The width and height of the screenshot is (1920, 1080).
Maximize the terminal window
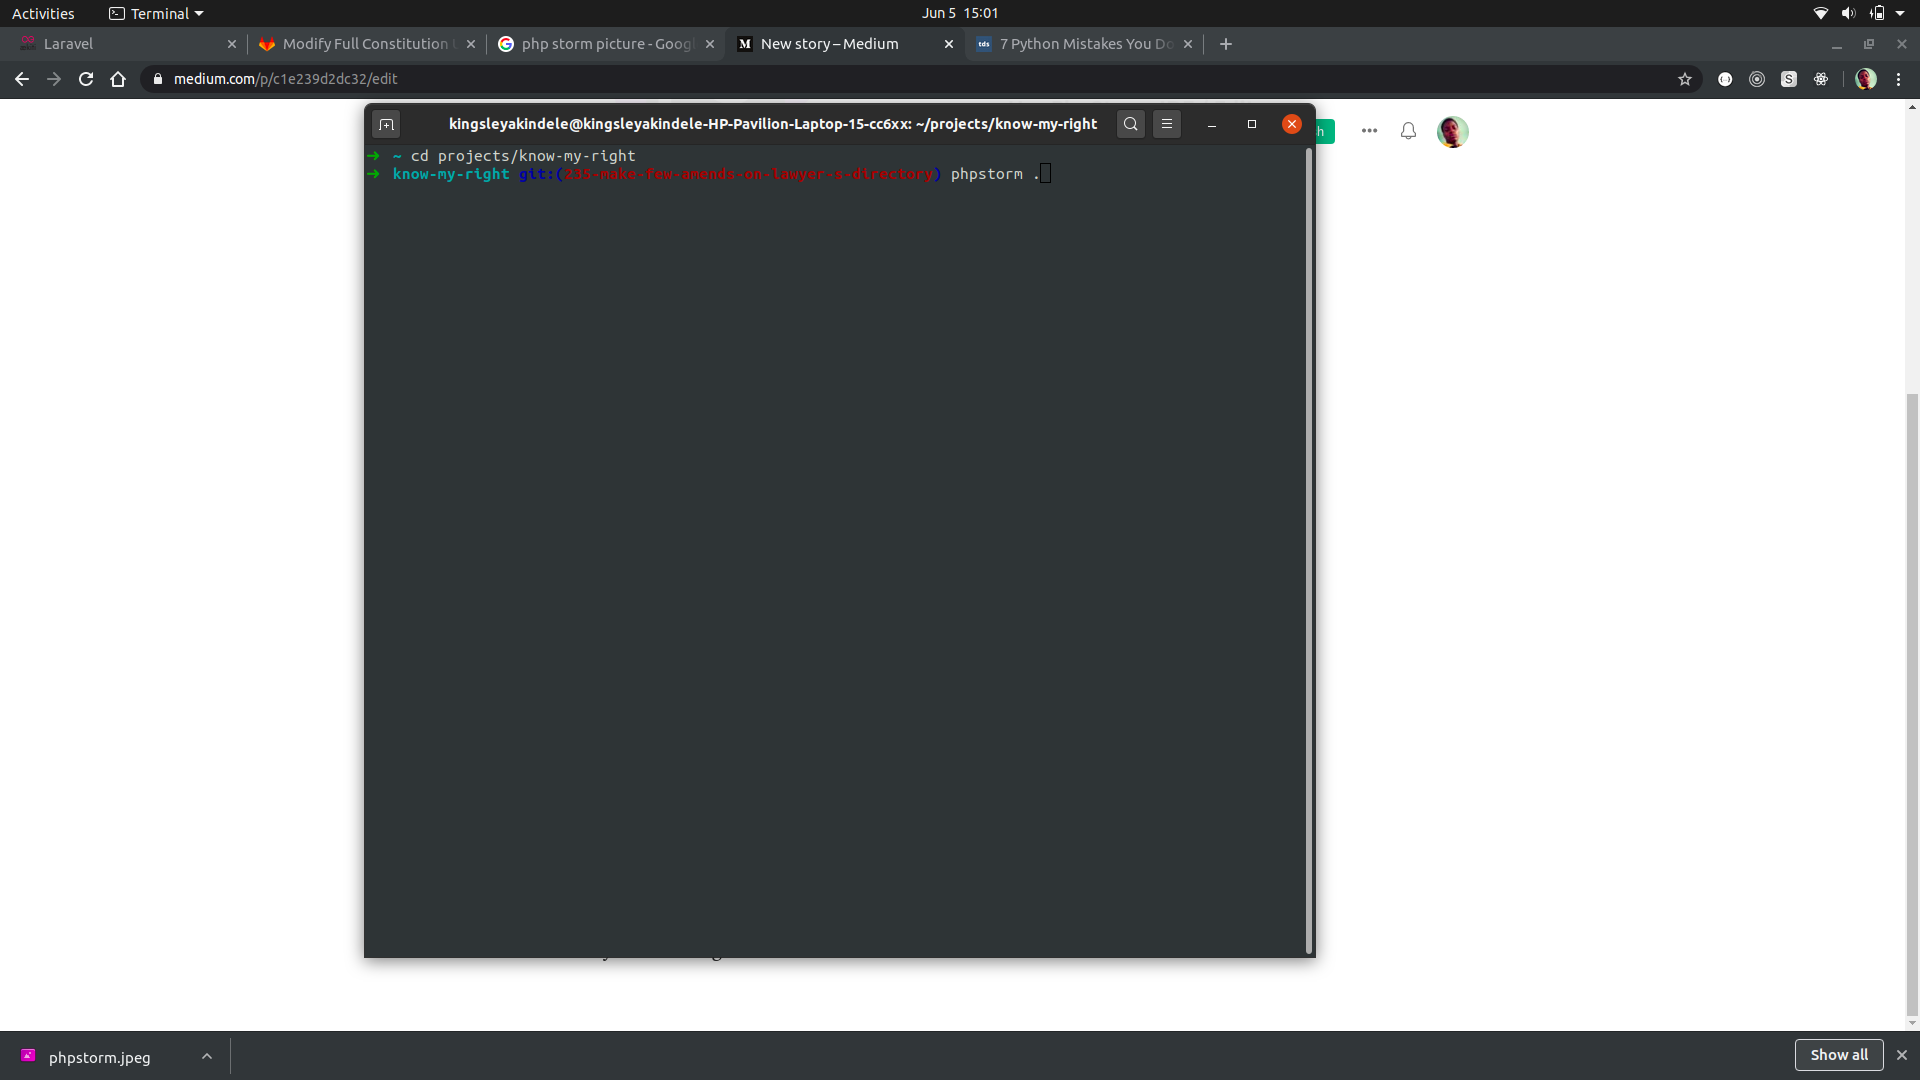[1252, 124]
